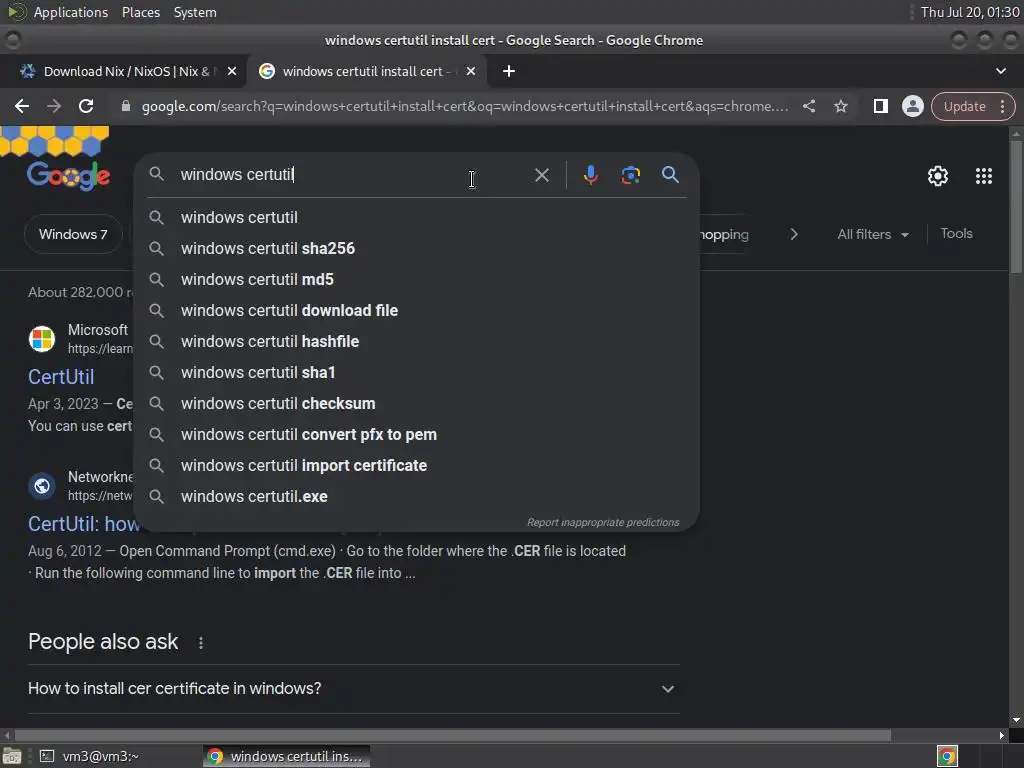Clear the search box with X
1024x768 pixels.
541,175
